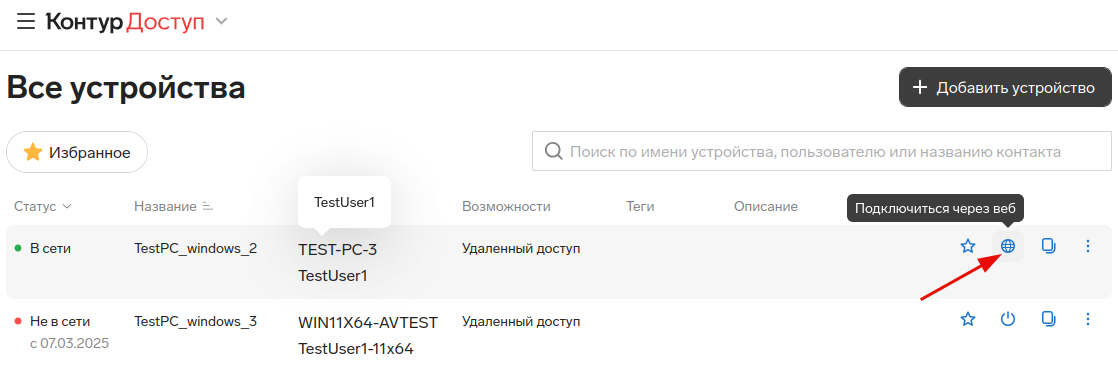Viewport: 1118px width, 366px height.
Task: Select the Возможности column header
Action: pos(506,207)
